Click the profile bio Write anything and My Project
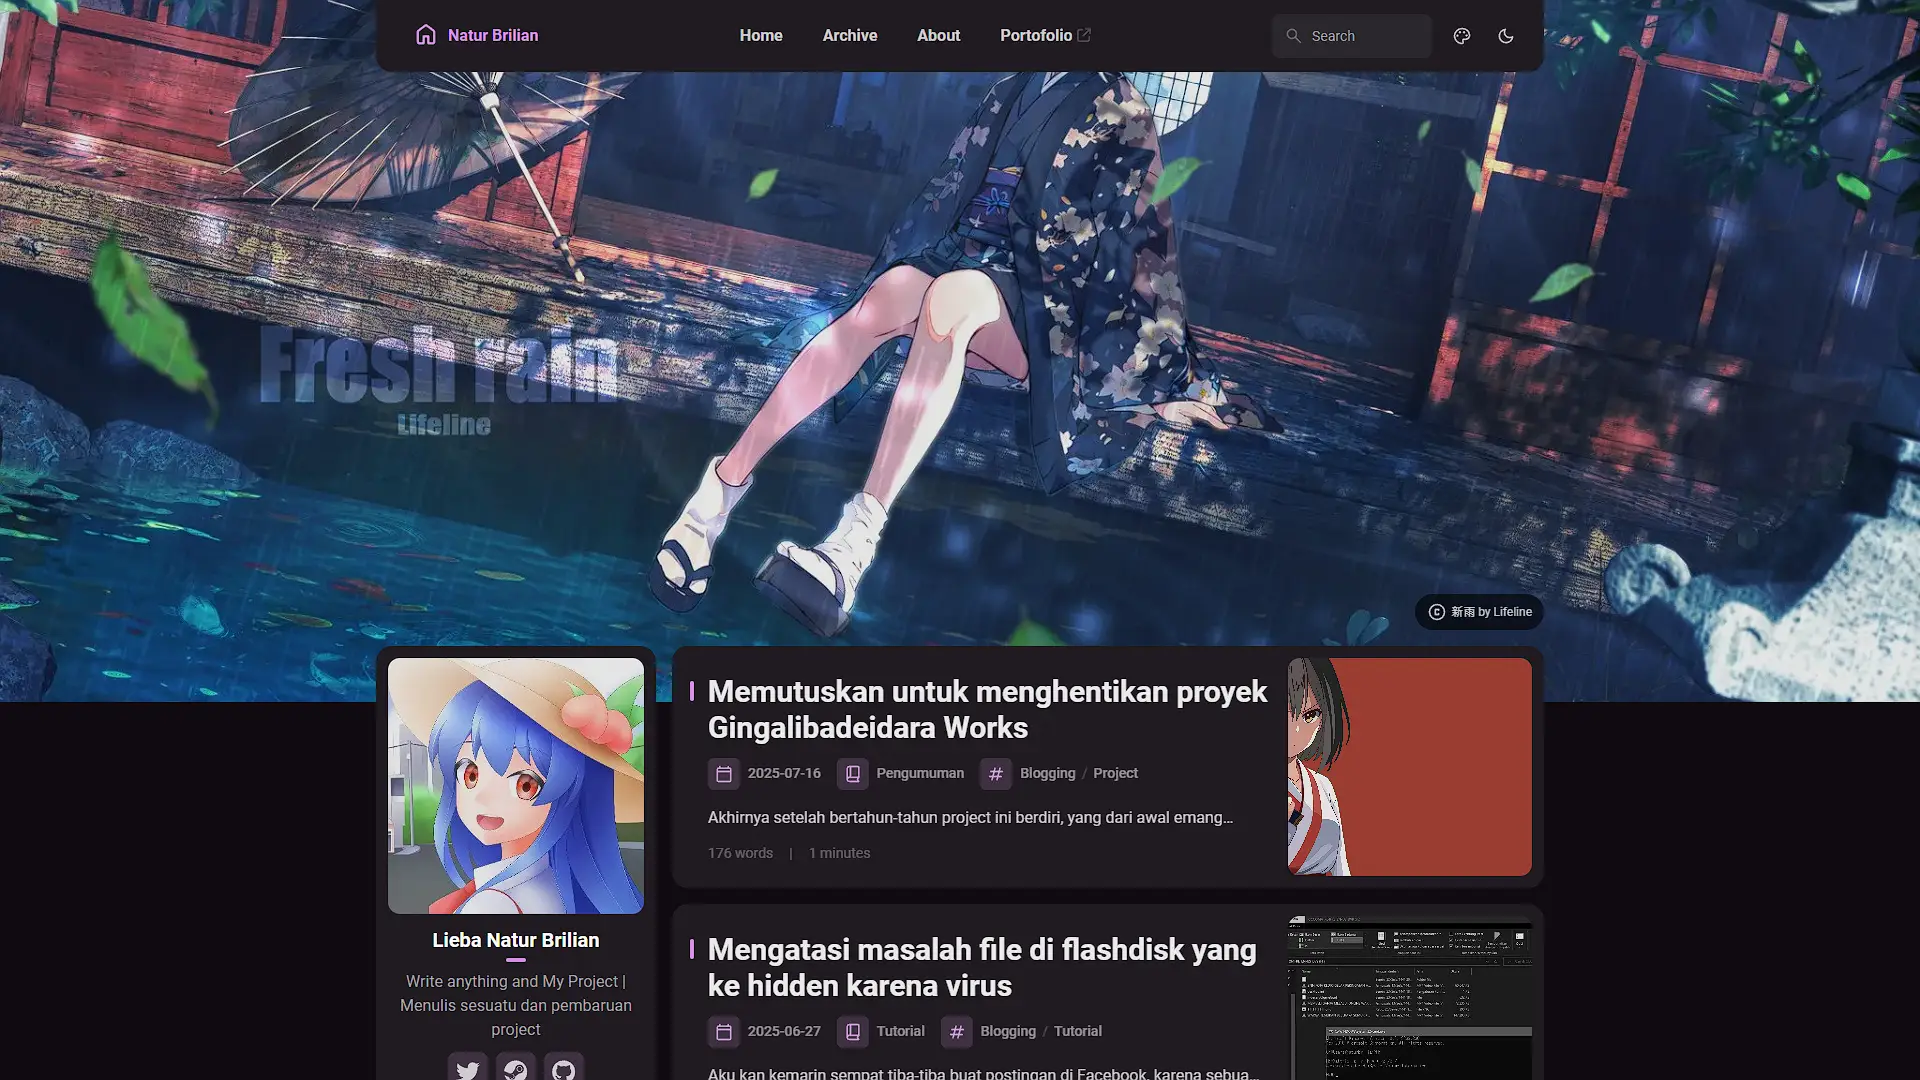 click(x=516, y=1006)
